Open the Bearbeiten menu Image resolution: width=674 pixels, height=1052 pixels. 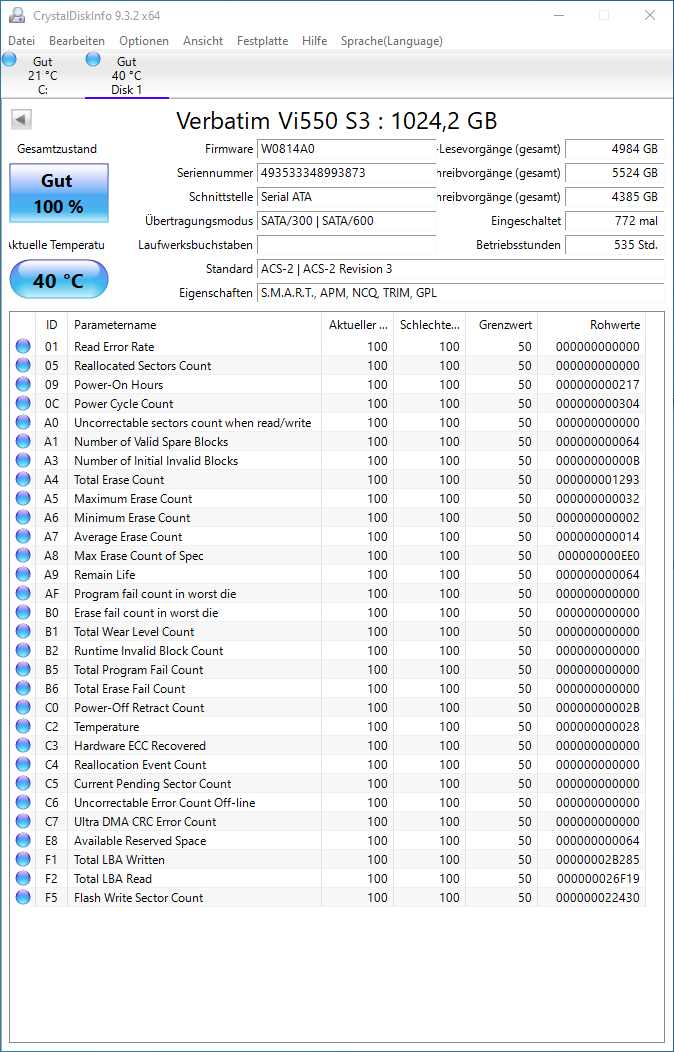pos(77,41)
